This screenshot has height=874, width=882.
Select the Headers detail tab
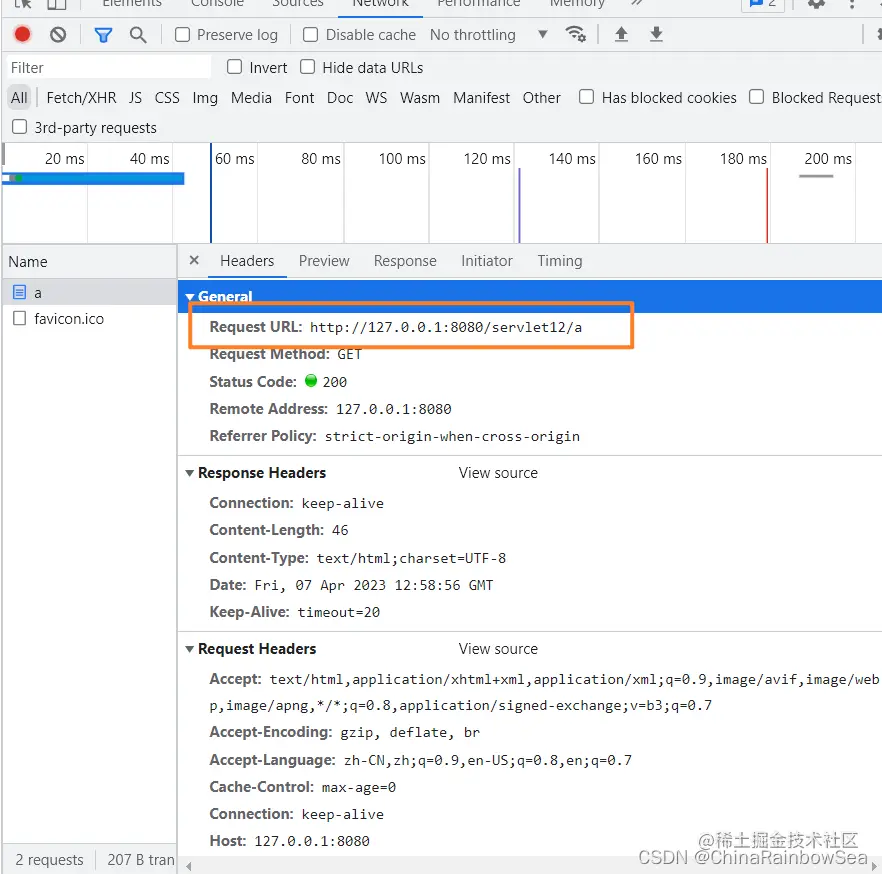tap(247, 261)
